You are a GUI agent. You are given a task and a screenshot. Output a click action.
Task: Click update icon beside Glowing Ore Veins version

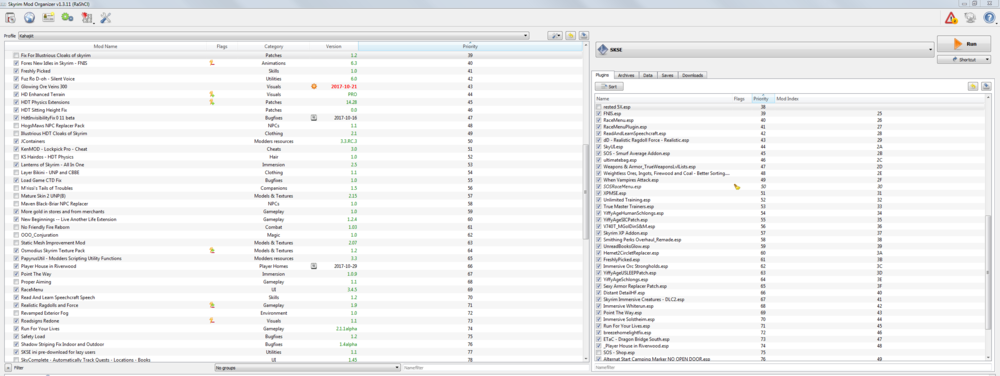[x=314, y=86]
